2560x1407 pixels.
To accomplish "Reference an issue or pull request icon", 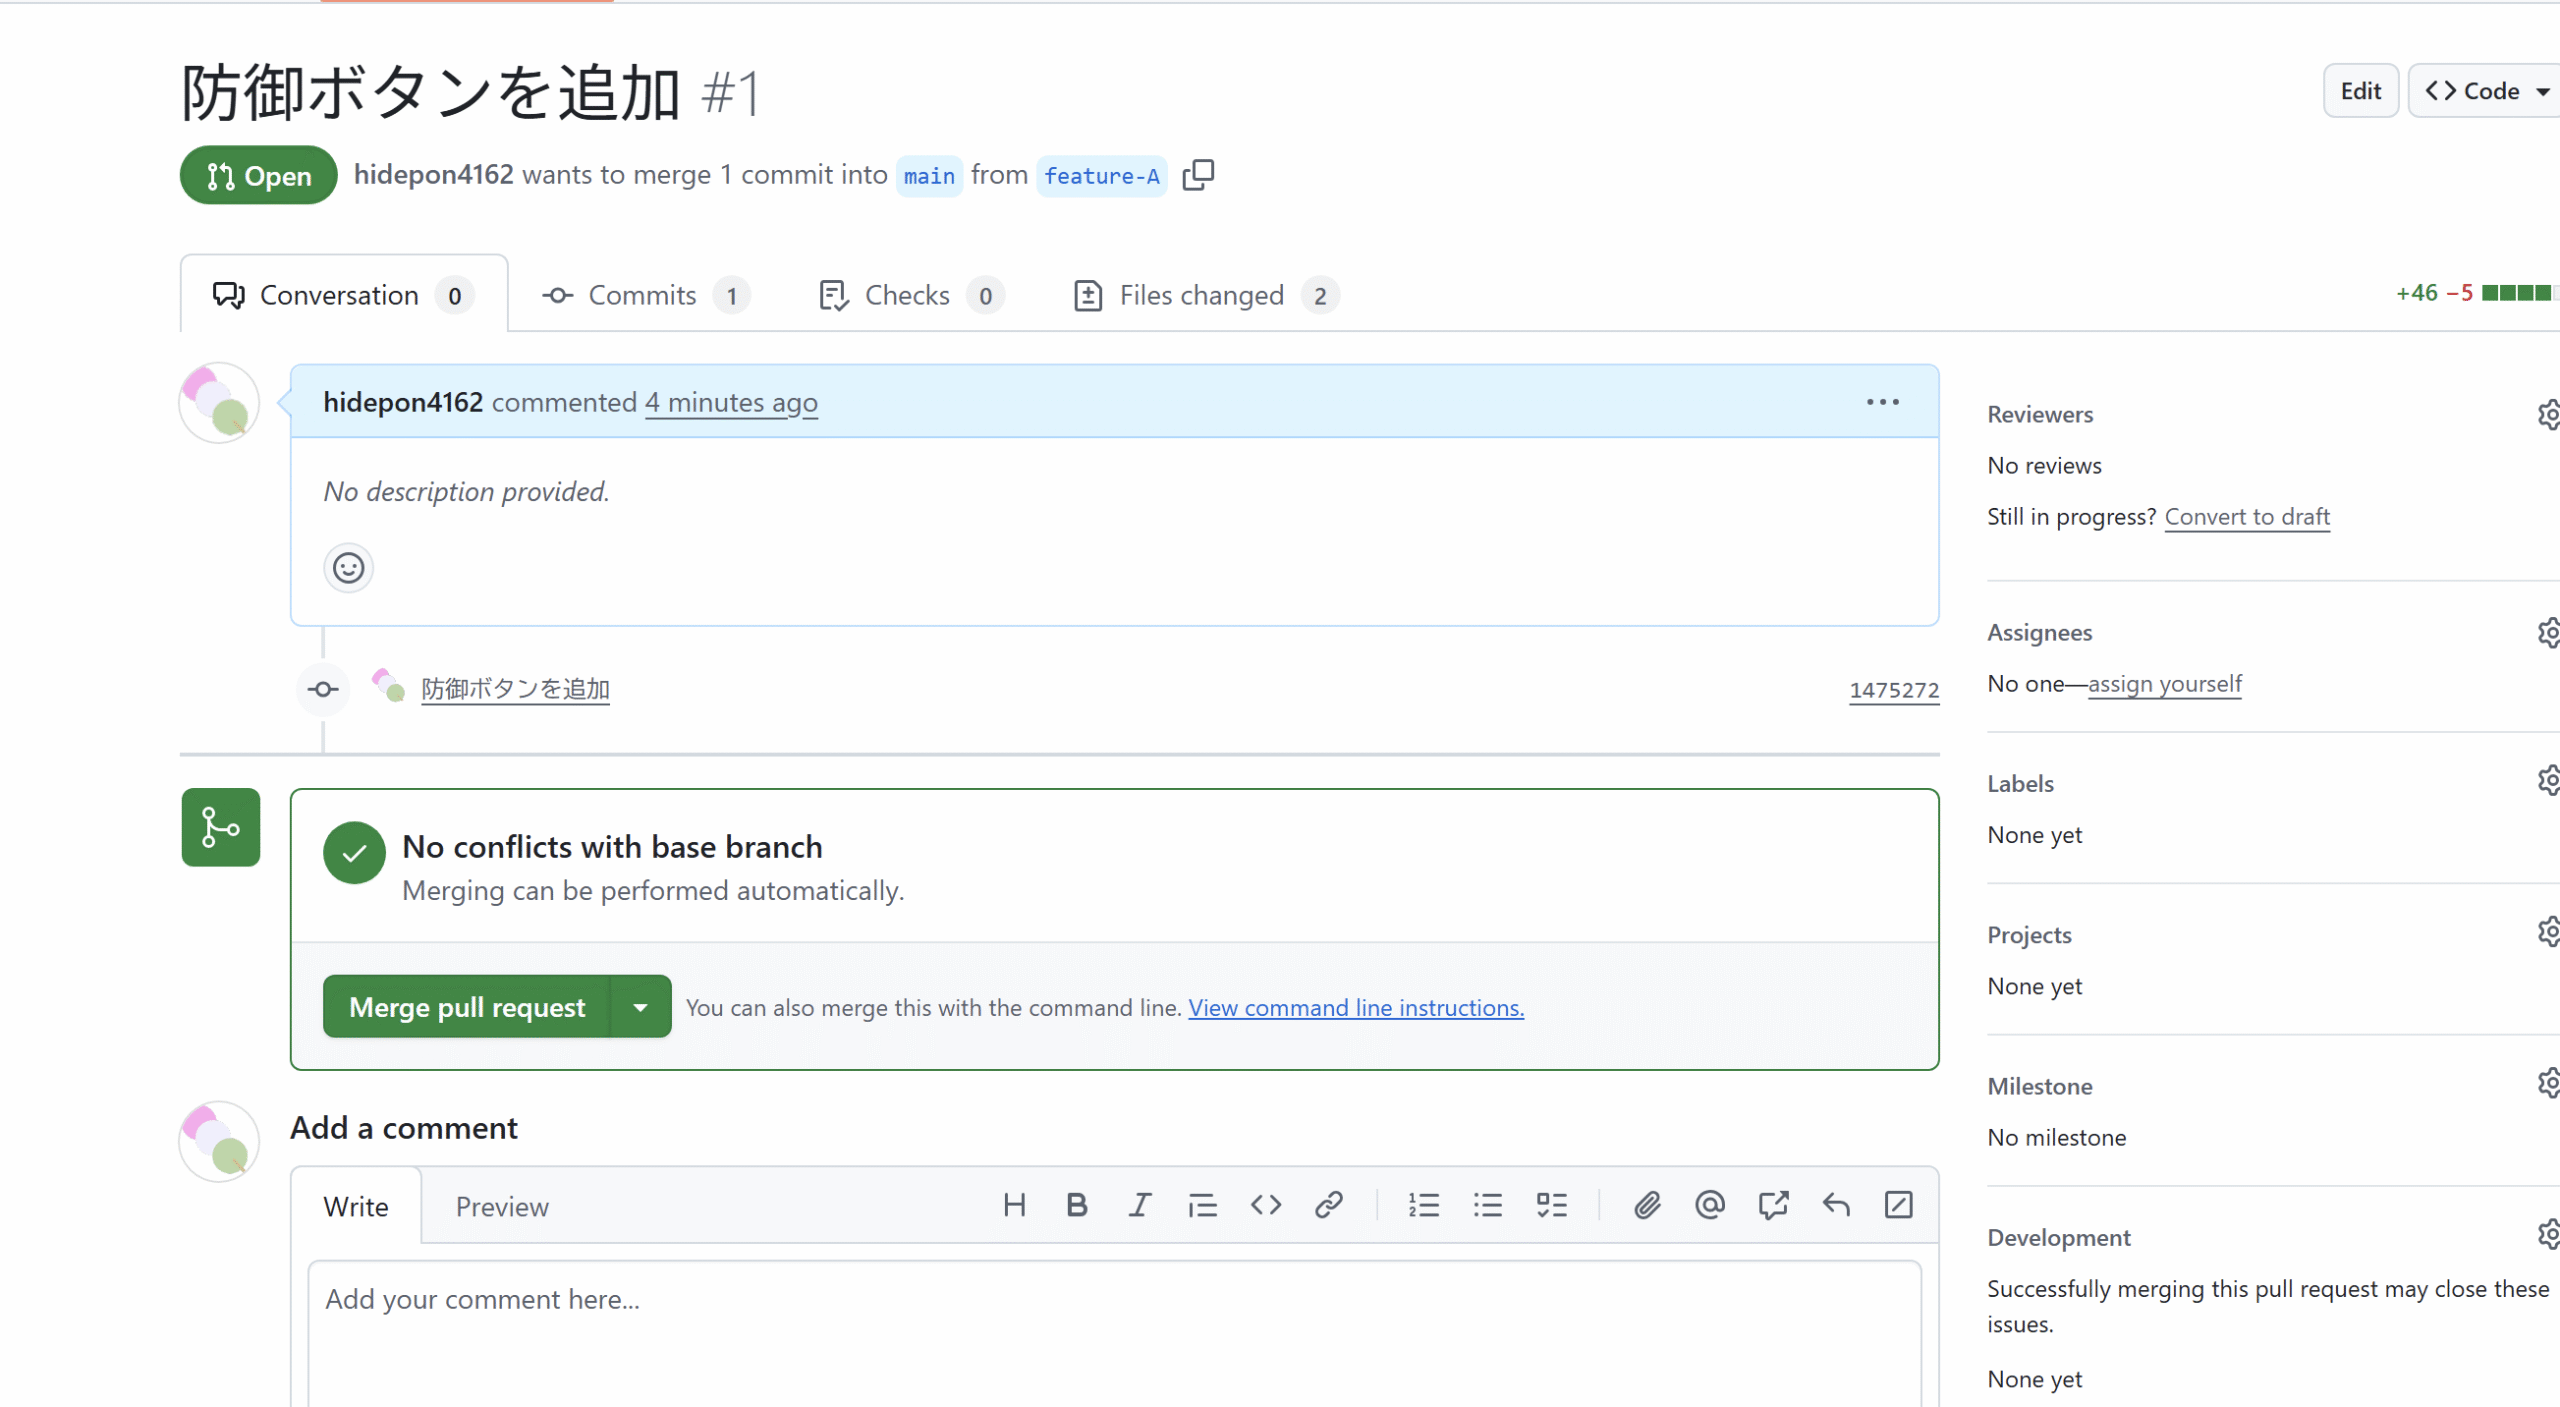I will (x=1773, y=1205).
